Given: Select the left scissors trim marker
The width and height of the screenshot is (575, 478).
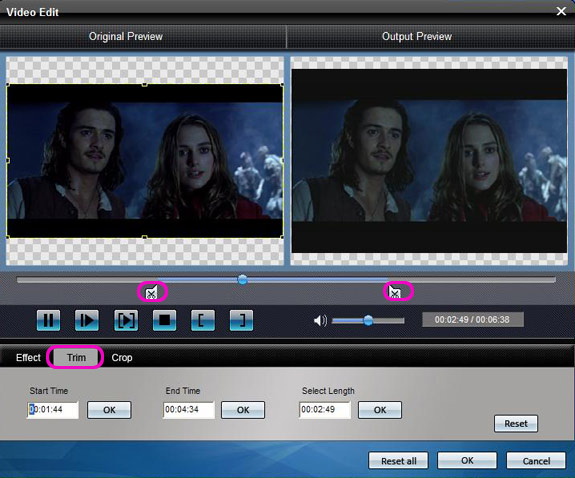Looking at the screenshot, I should (152, 292).
